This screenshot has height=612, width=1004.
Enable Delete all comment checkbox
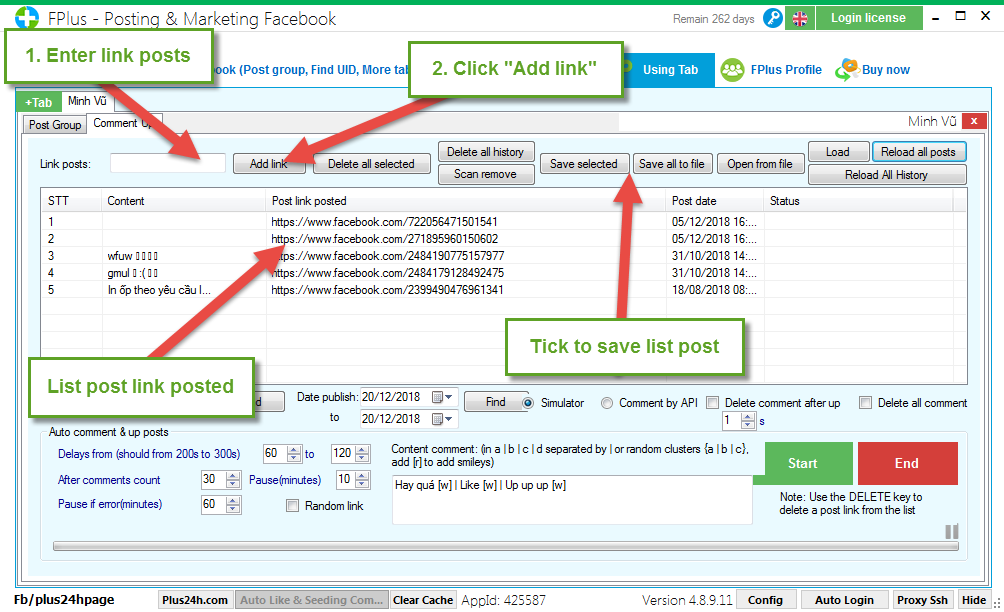pyautogui.click(x=866, y=403)
